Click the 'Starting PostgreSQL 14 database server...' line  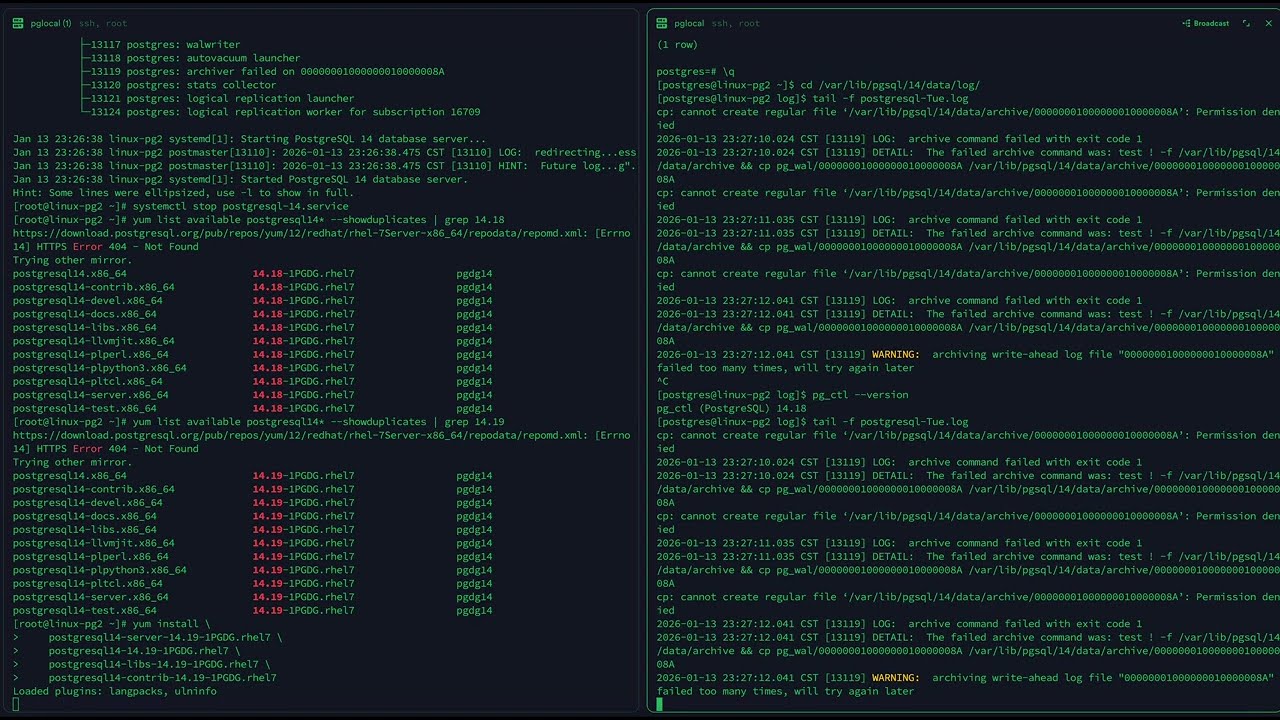pos(250,139)
